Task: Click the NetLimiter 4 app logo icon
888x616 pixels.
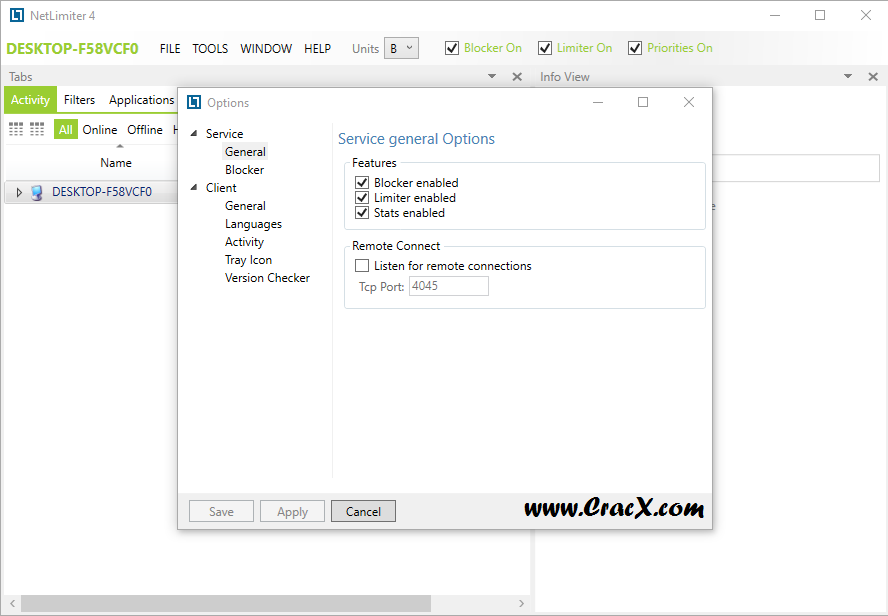Action: [x=16, y=16]
